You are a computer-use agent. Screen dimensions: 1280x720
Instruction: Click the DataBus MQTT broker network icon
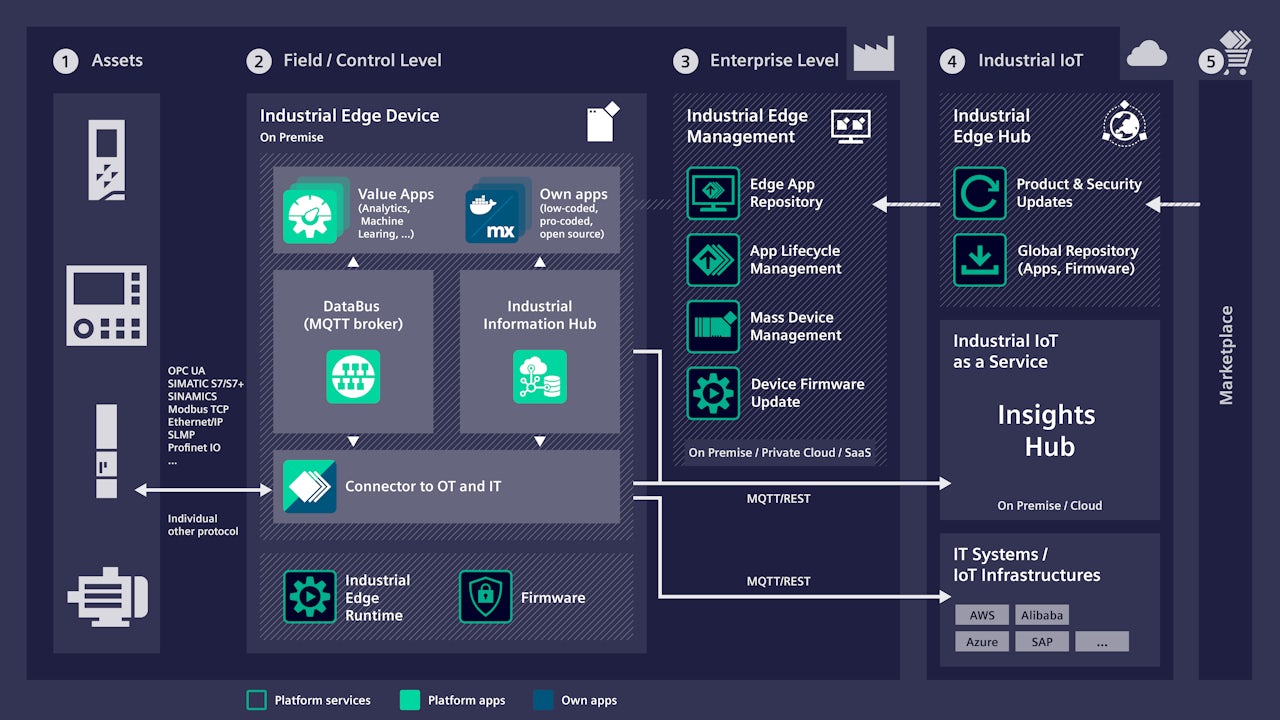352,376
